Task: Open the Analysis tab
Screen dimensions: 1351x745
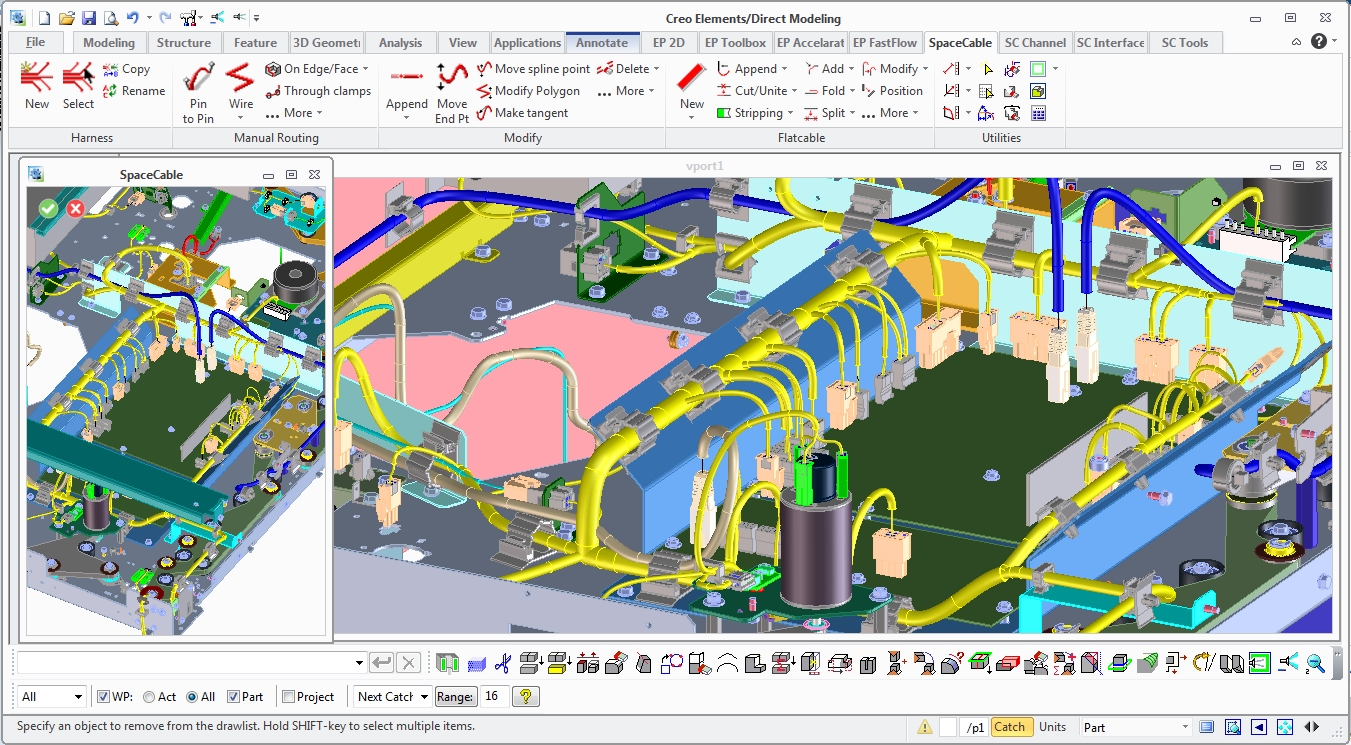Action: pos(400,42)
